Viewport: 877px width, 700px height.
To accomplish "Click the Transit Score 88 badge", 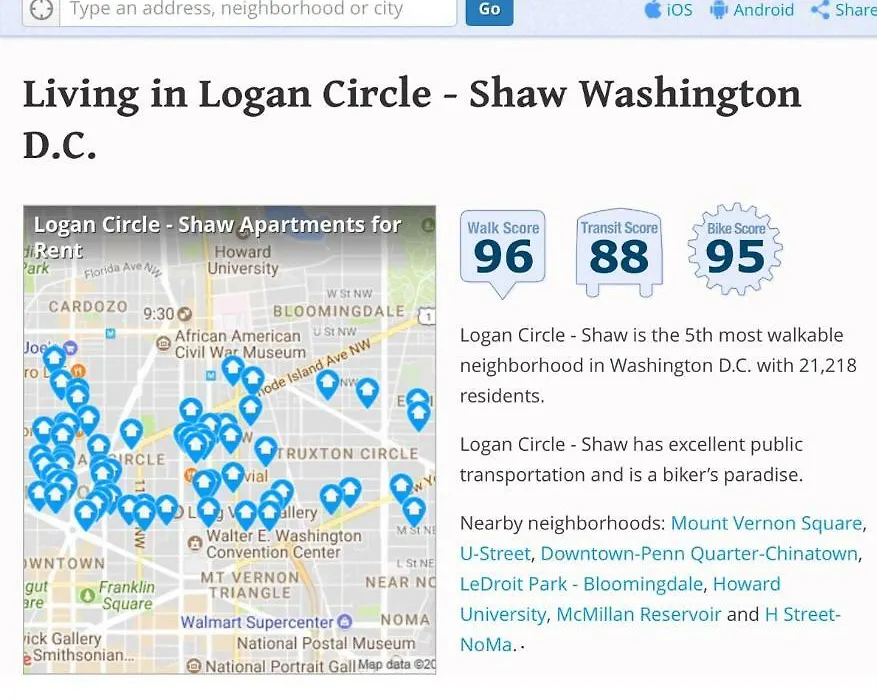I will [619, 253].
